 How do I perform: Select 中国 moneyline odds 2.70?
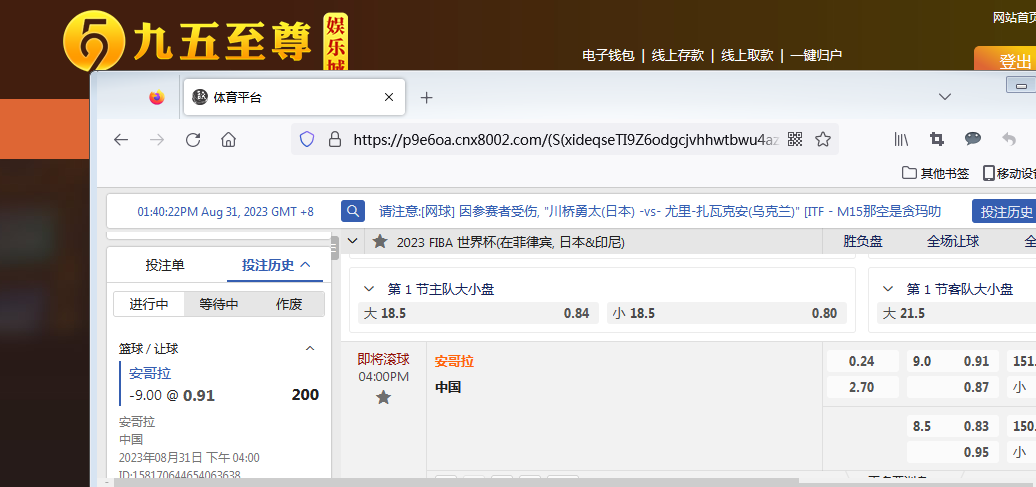click(x=862, y=387)
